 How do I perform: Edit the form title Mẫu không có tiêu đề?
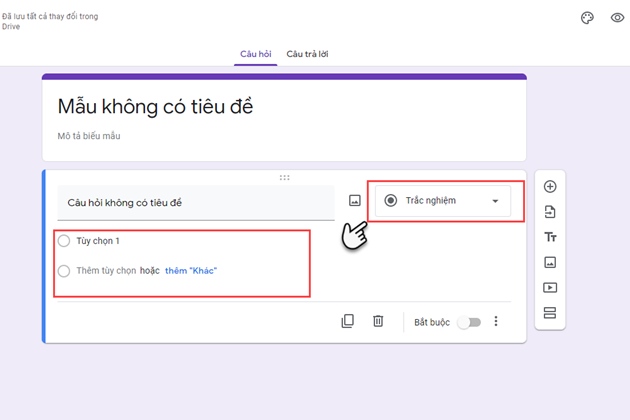click(155, 107)
